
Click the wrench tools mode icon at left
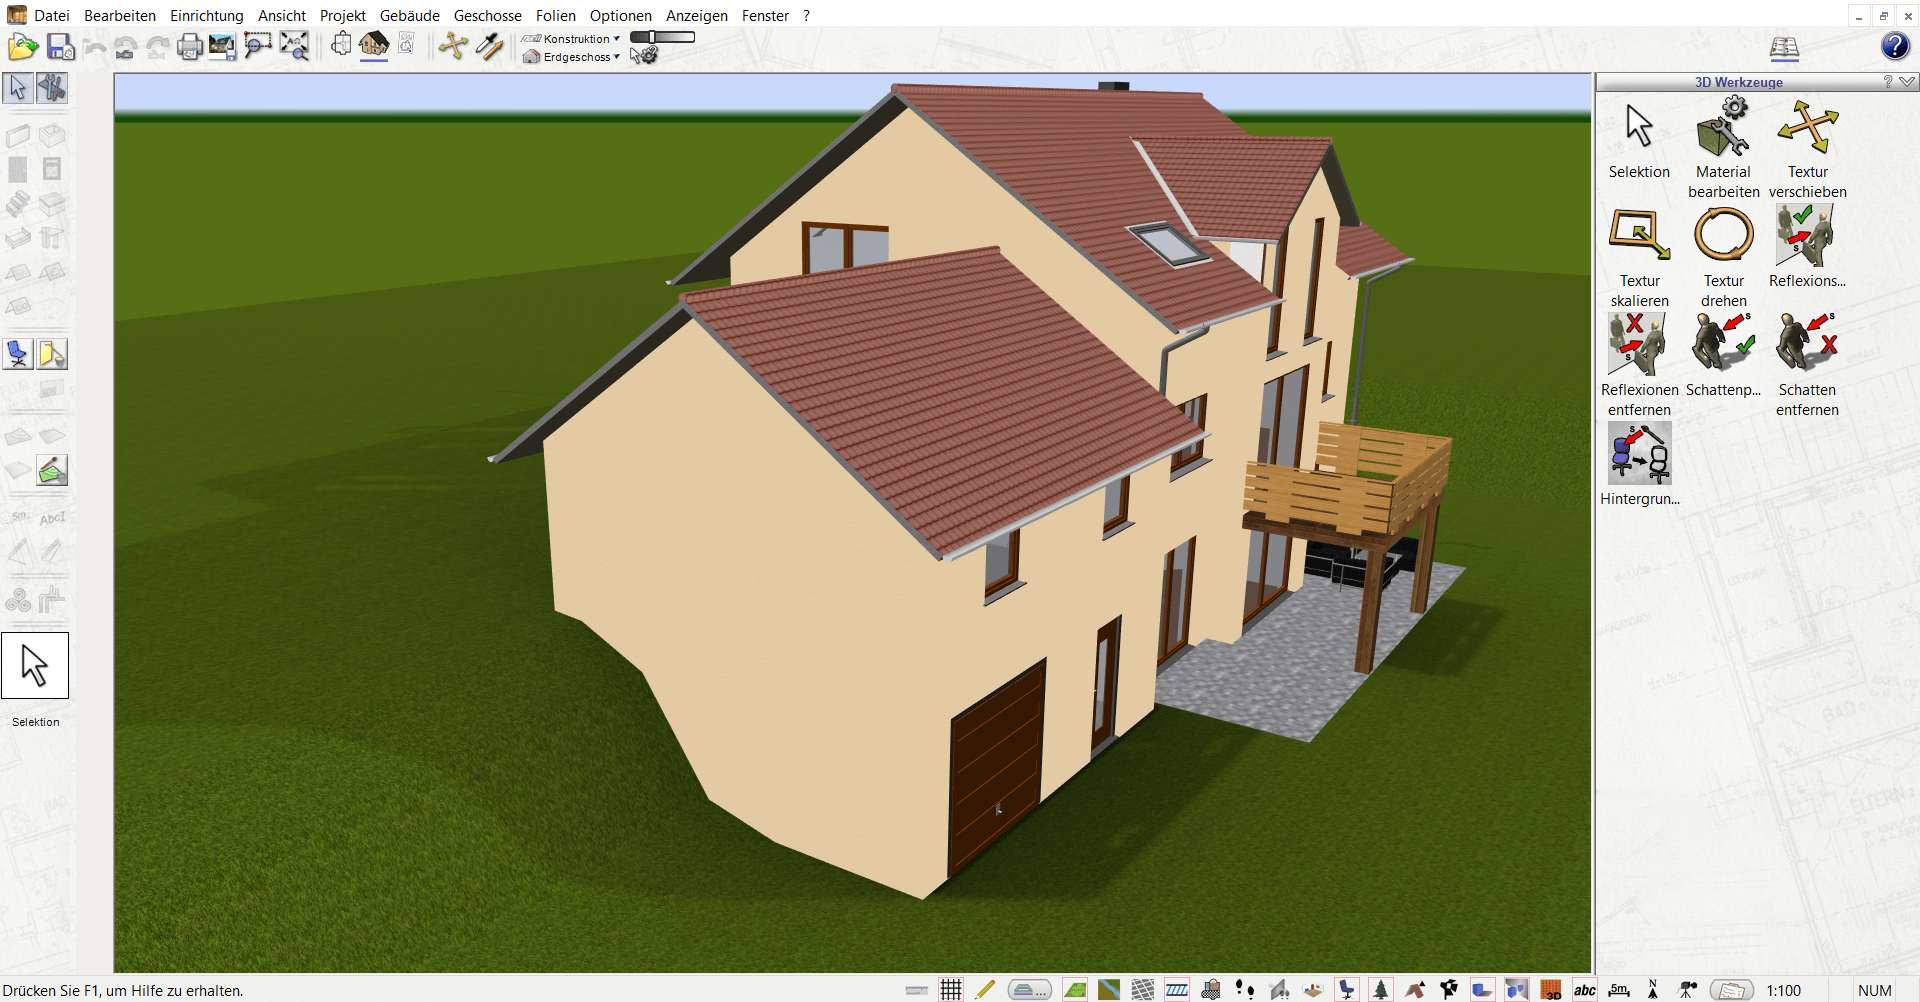click(x=52, y=88)
